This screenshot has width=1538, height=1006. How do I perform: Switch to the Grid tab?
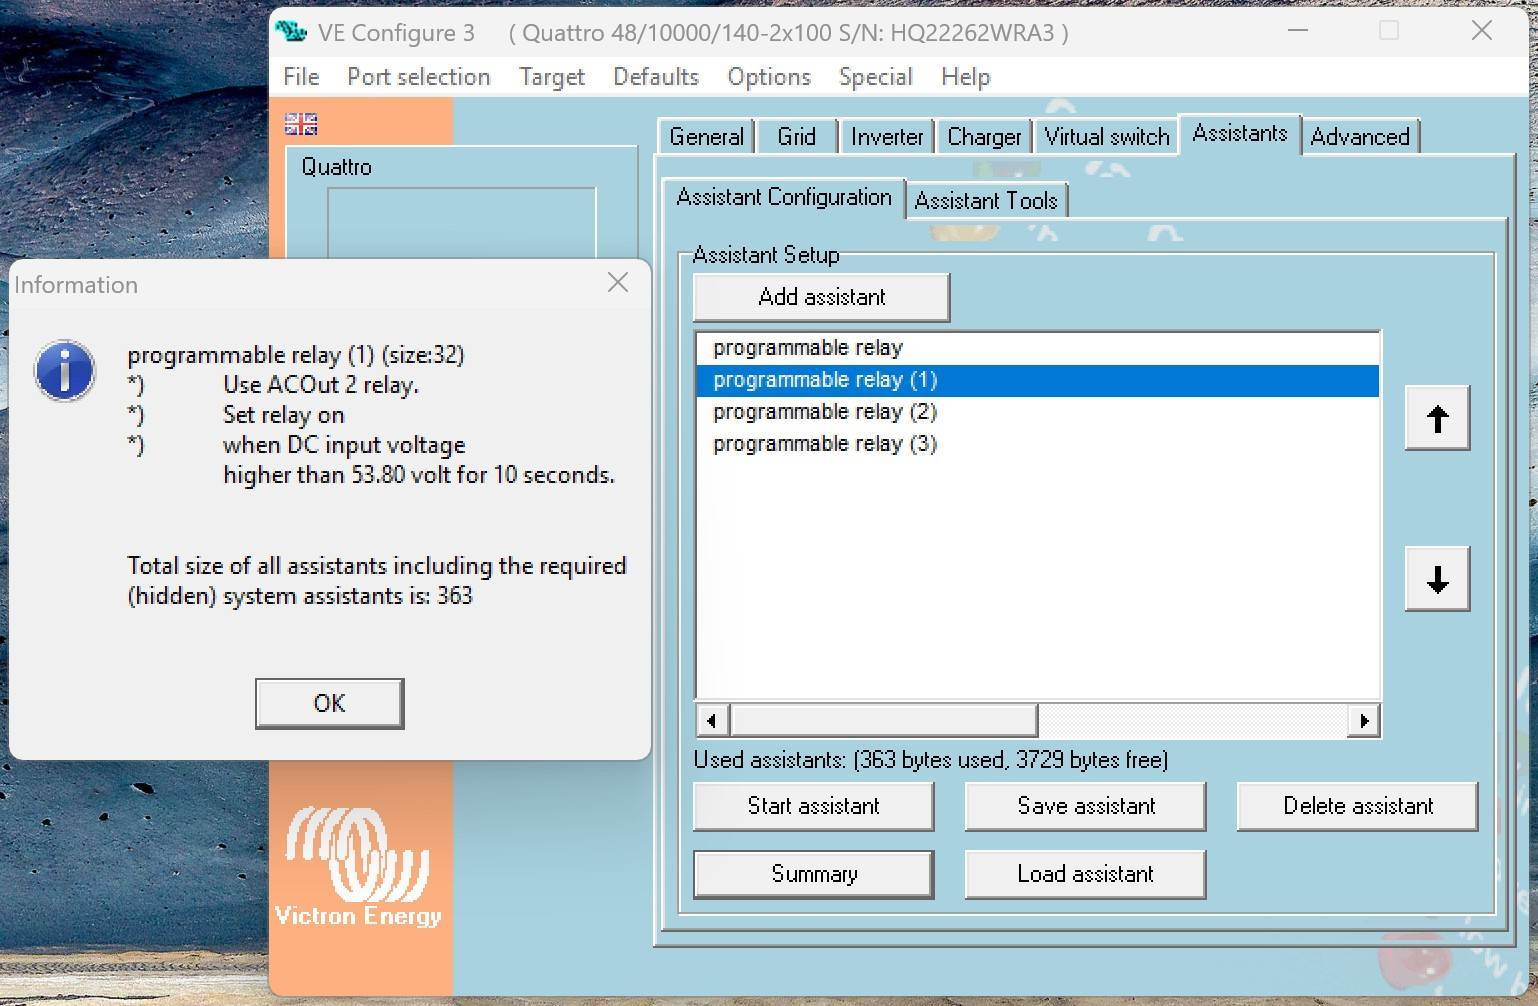tap(796, 137)
